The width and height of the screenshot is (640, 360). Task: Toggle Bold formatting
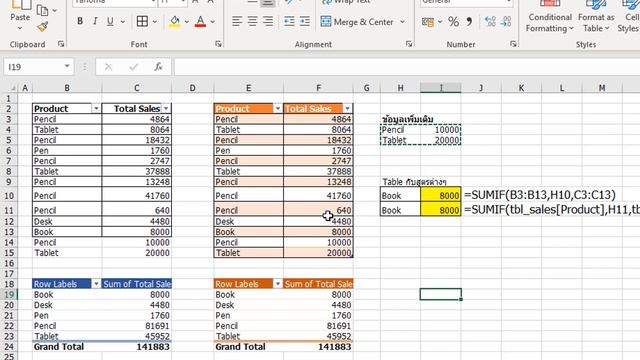click(80, 21)
